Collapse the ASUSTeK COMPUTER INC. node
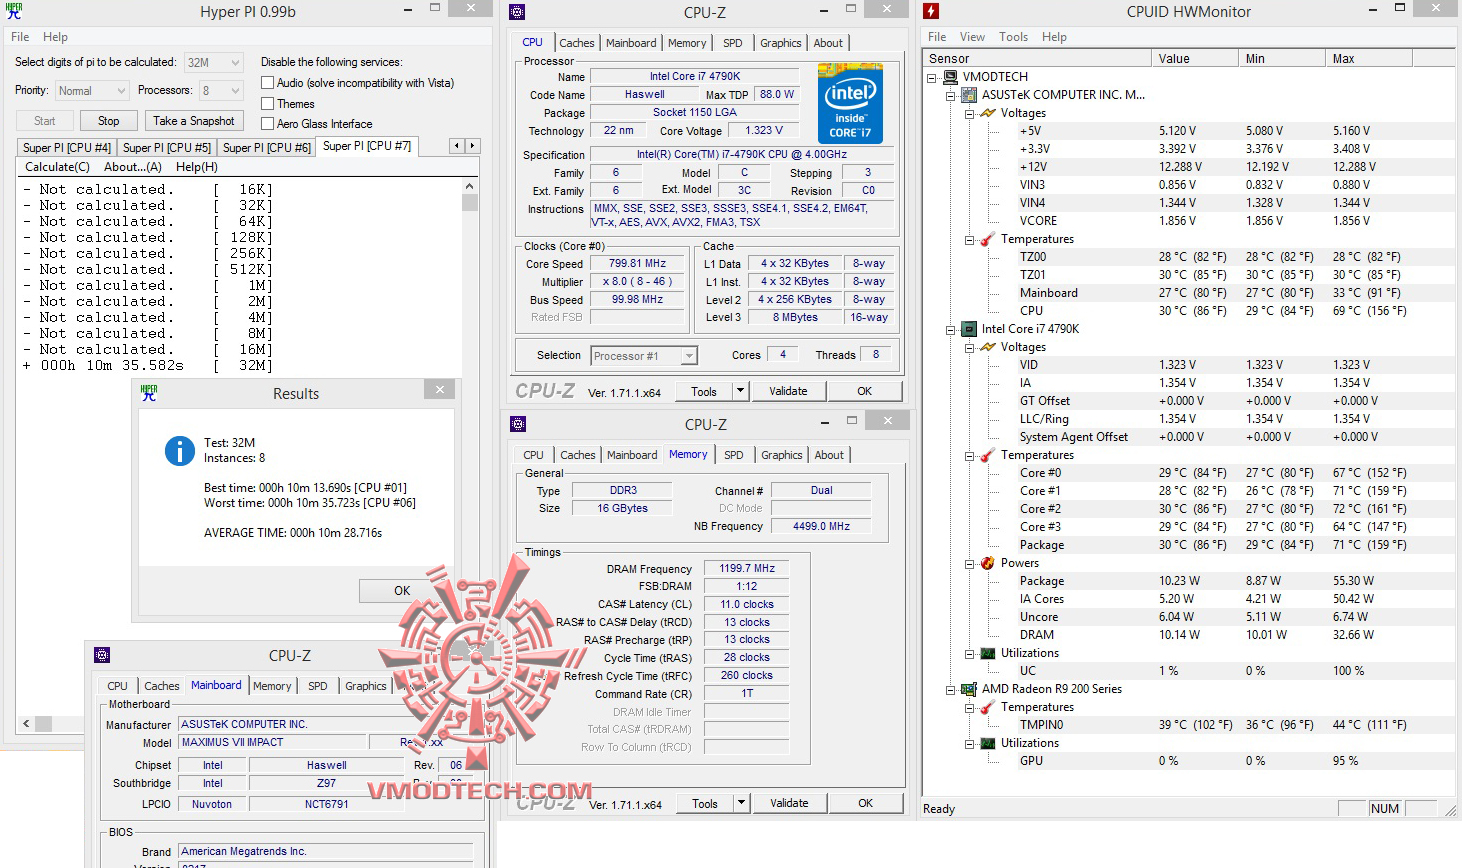1462x868 pixels. pos(951,95)
